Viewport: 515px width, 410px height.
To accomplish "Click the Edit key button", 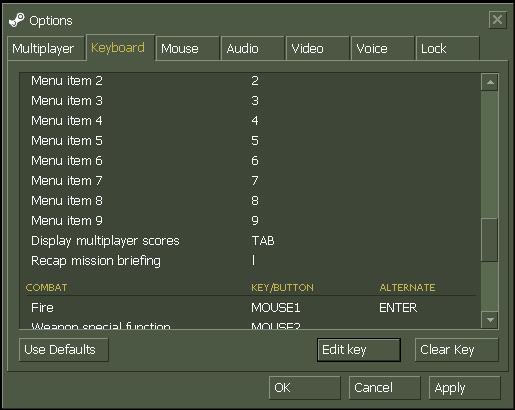I will [359, 350].
